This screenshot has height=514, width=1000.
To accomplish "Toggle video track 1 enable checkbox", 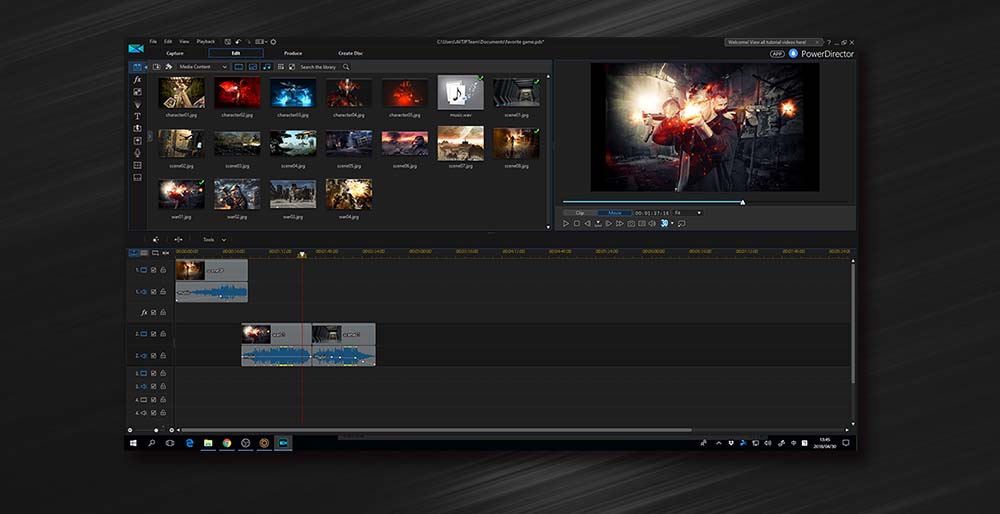I will (154, 270).
